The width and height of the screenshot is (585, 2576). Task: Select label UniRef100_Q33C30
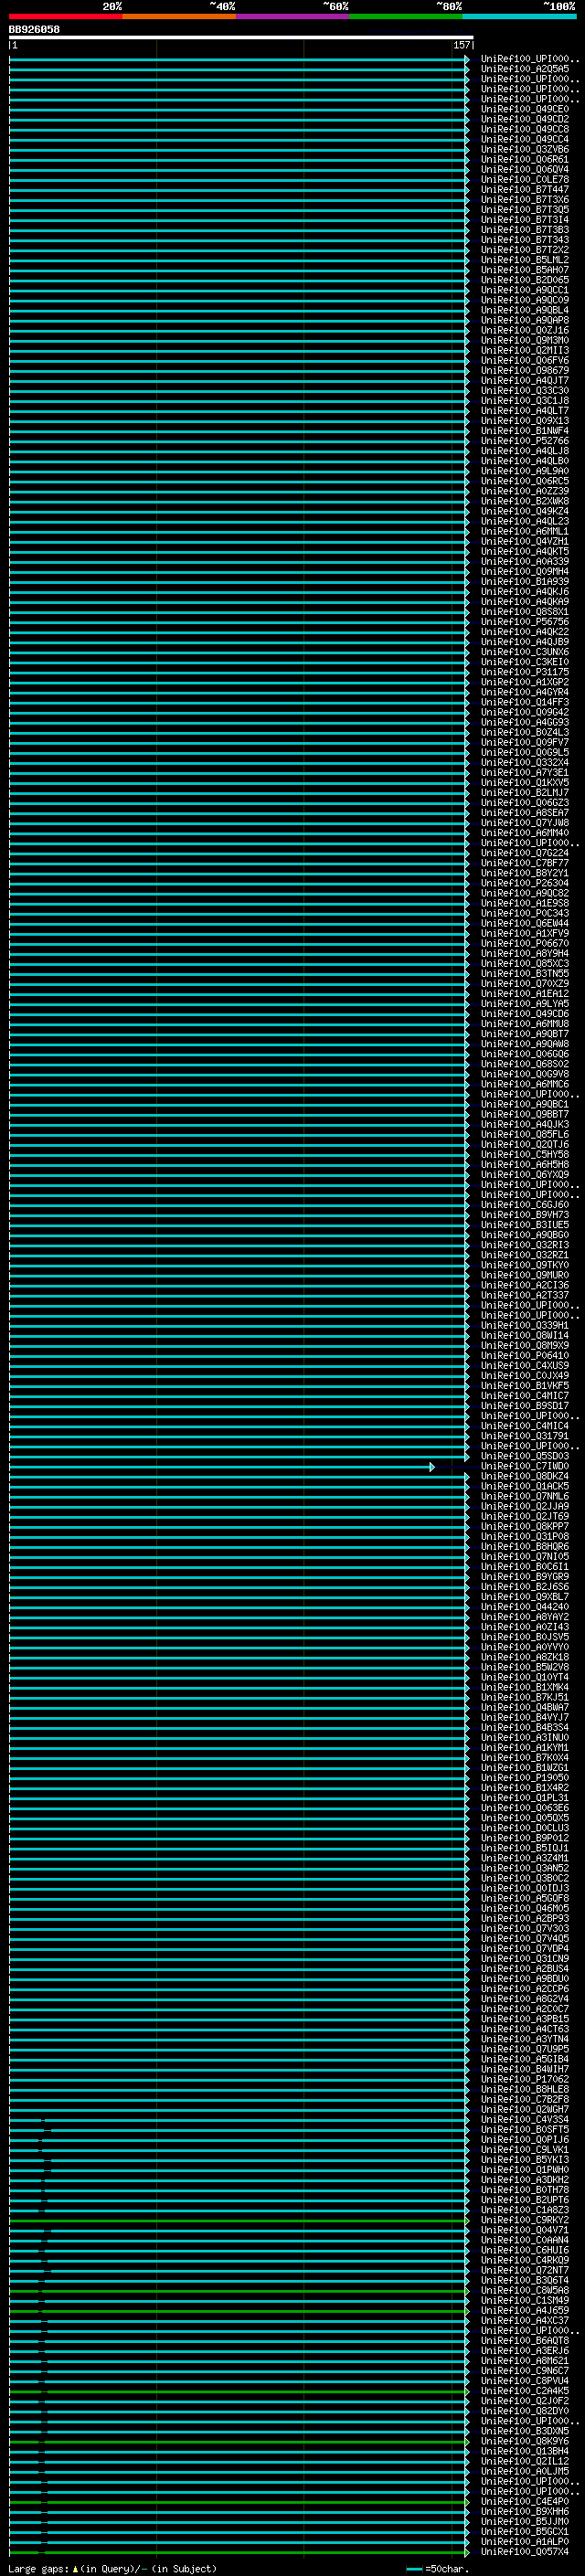(524, 390)
